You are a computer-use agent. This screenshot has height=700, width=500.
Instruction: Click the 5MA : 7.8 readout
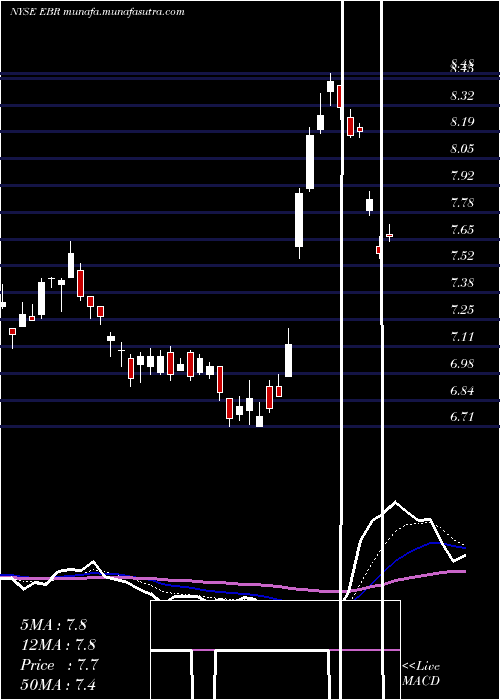point(54,625)
